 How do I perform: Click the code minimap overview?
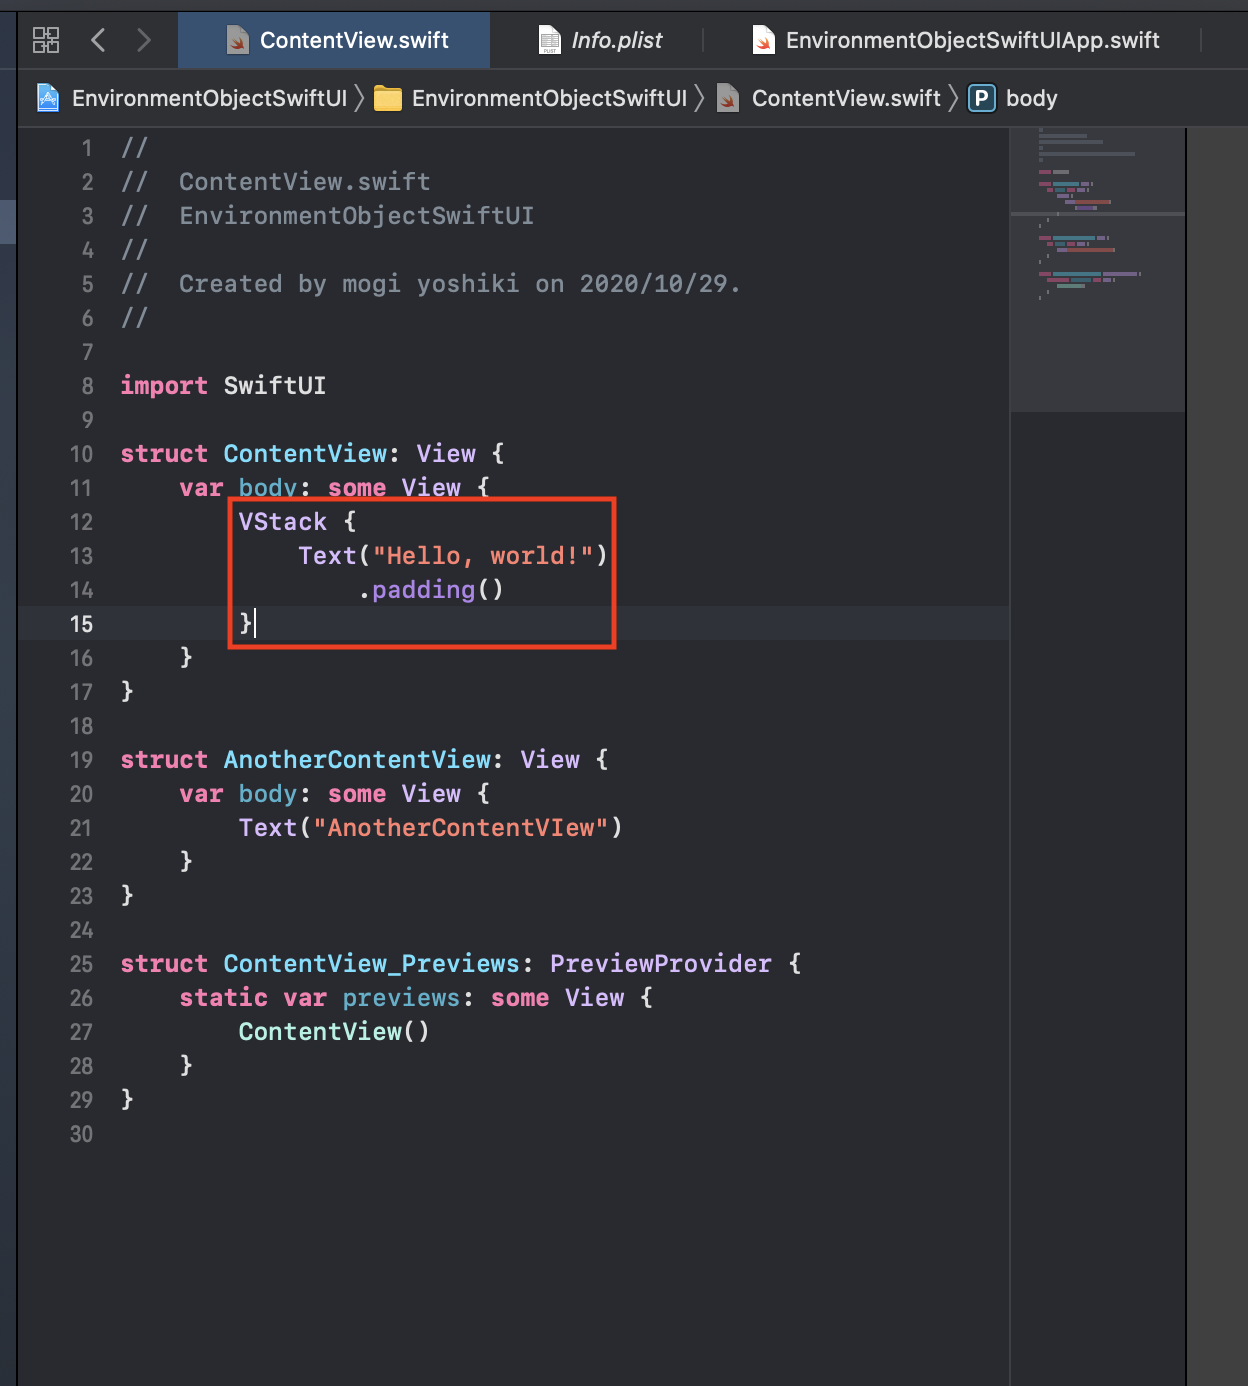pyautogui.click(x=1097, y=270)
